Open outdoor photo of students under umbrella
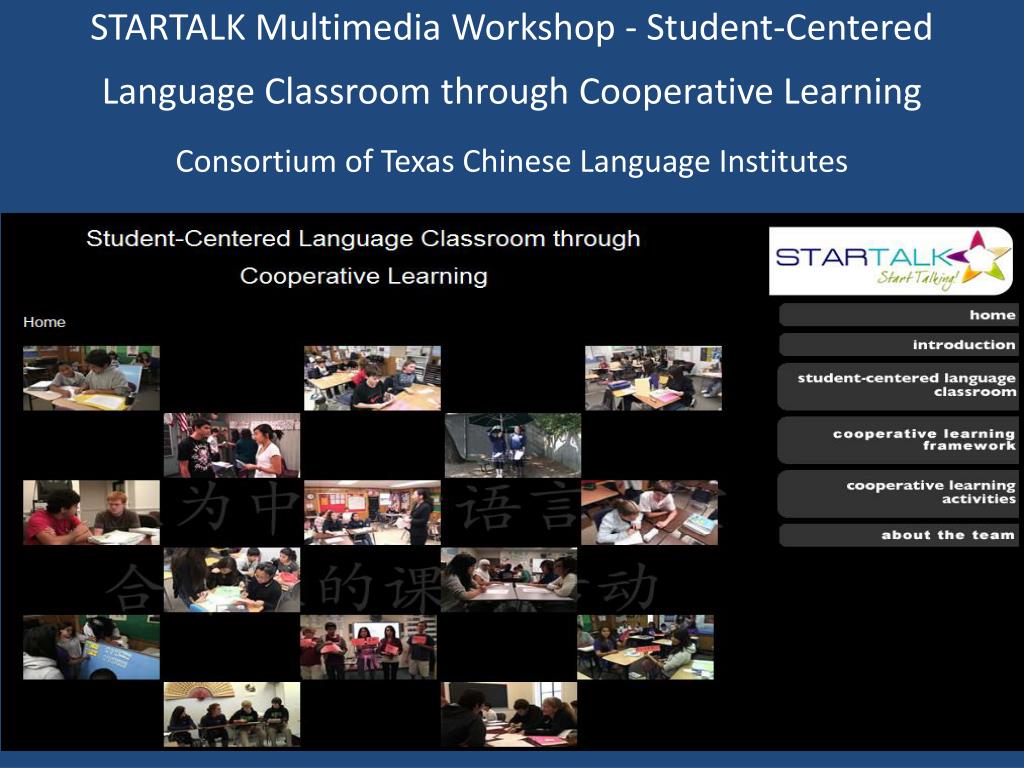Screen dimensions: 1024x768 513,445
